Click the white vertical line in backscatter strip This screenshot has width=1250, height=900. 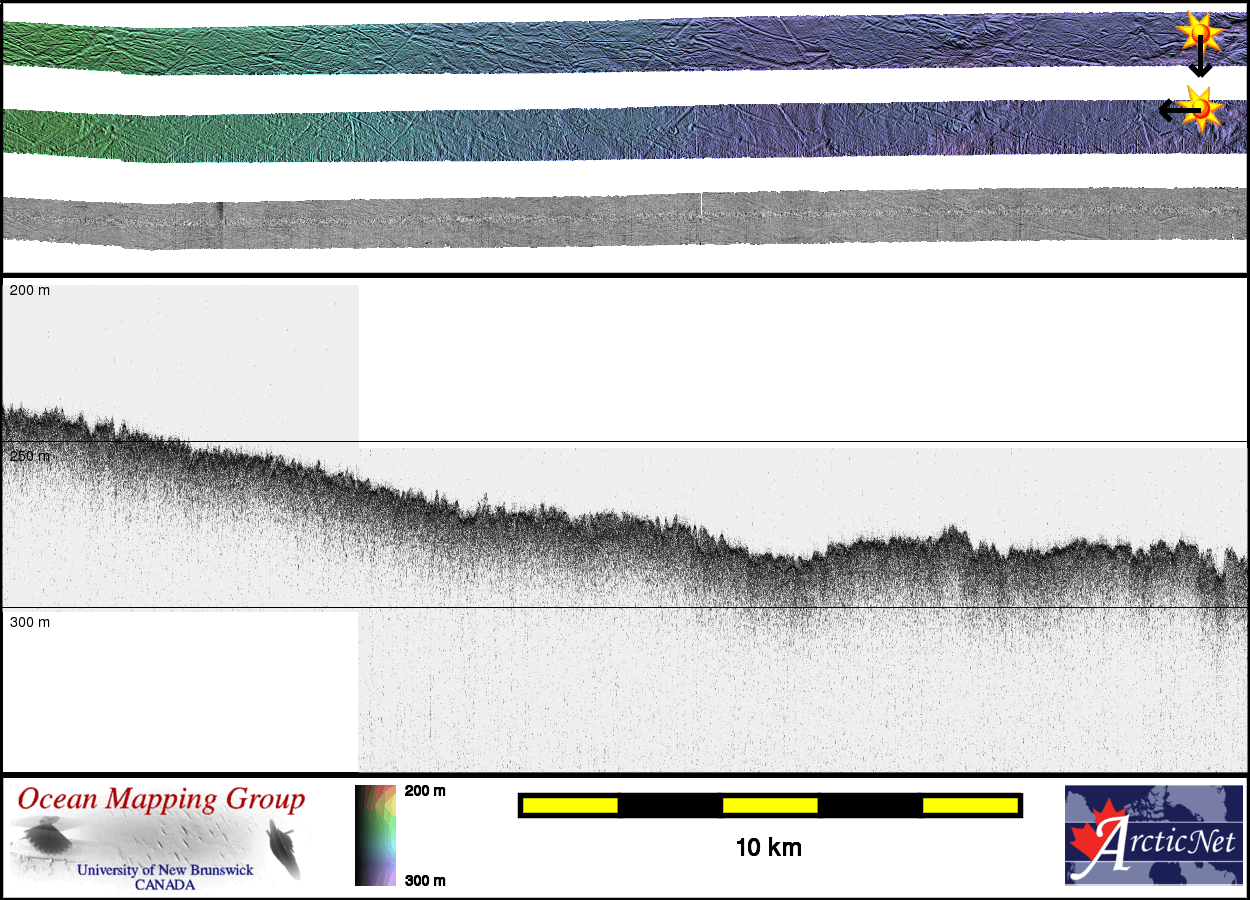[x=701, y=205]
